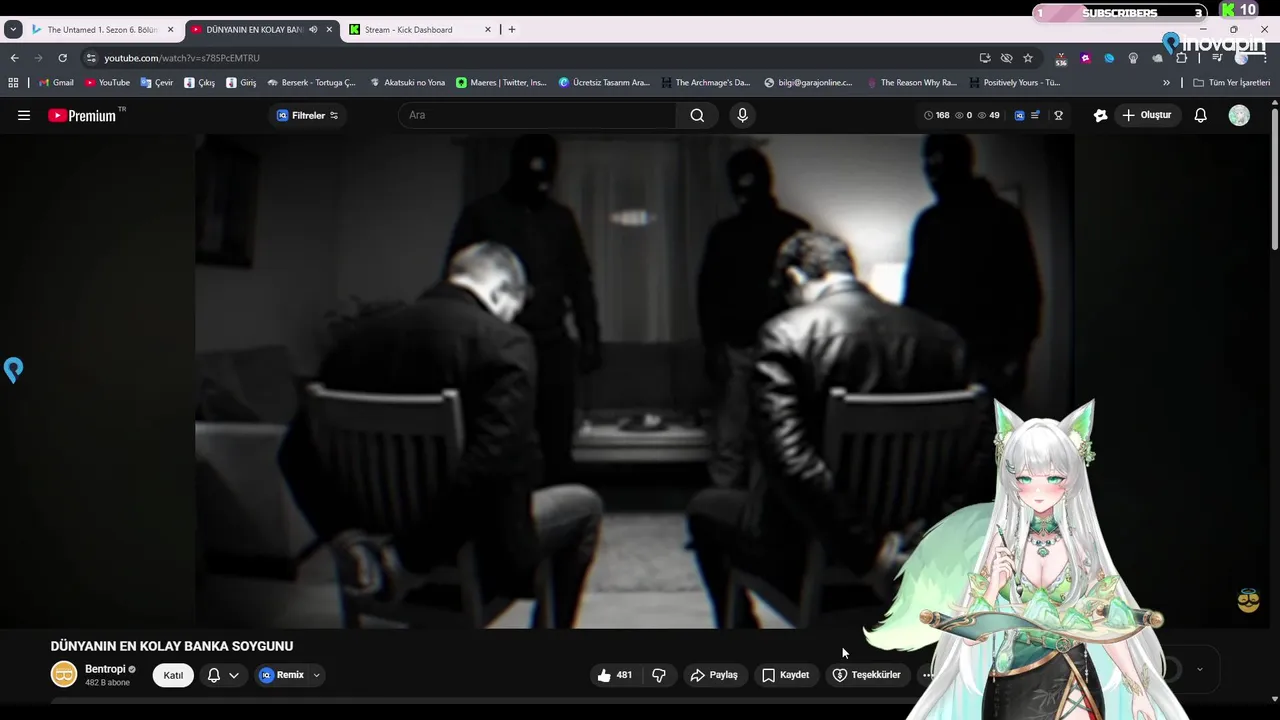Image resolution: width=1280 pixels, height=720 pixels.
Task: Open the Positively Yours bookmark
Action: 1015,83
